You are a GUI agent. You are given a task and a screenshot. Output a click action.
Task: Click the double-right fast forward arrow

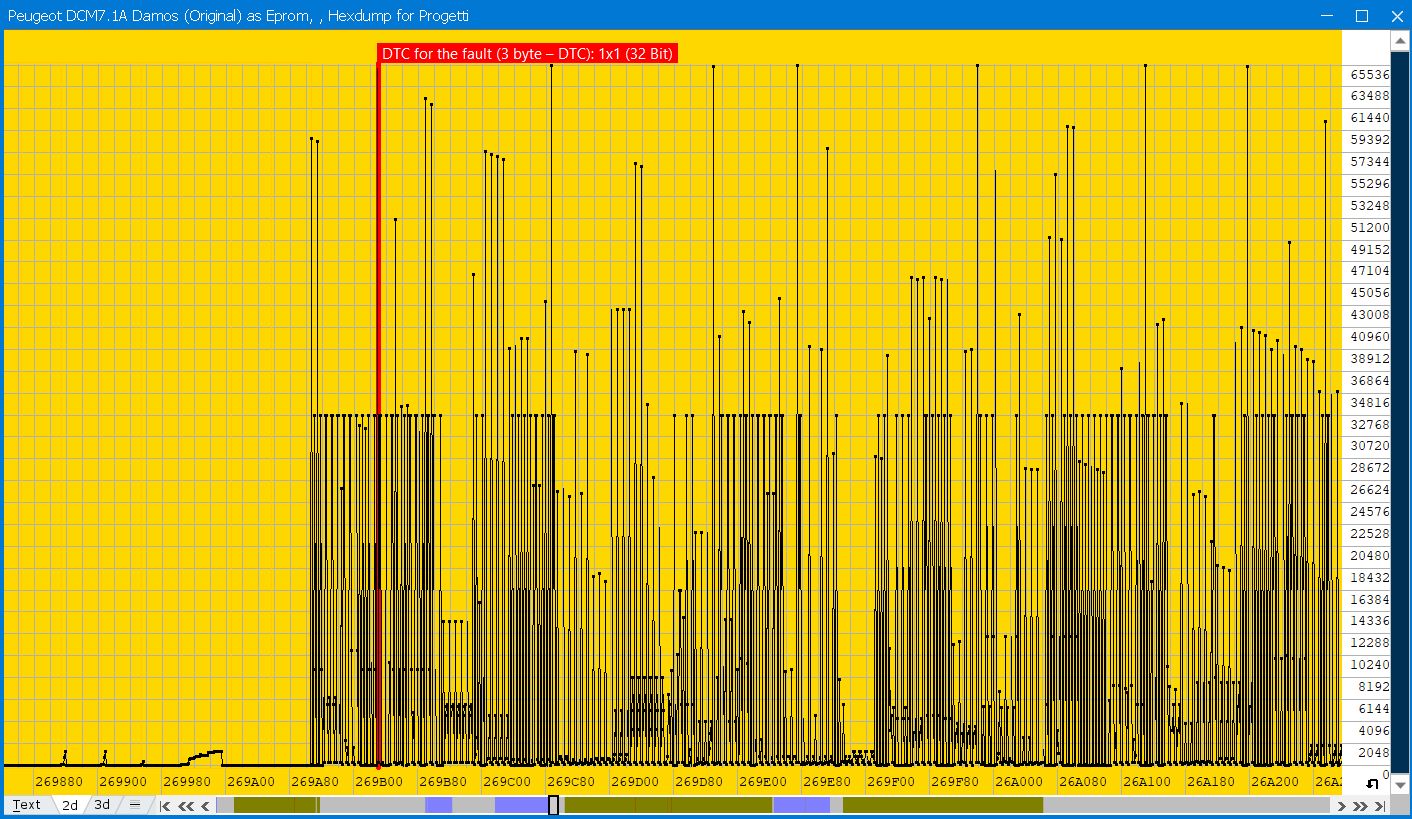coord(1360,806)
